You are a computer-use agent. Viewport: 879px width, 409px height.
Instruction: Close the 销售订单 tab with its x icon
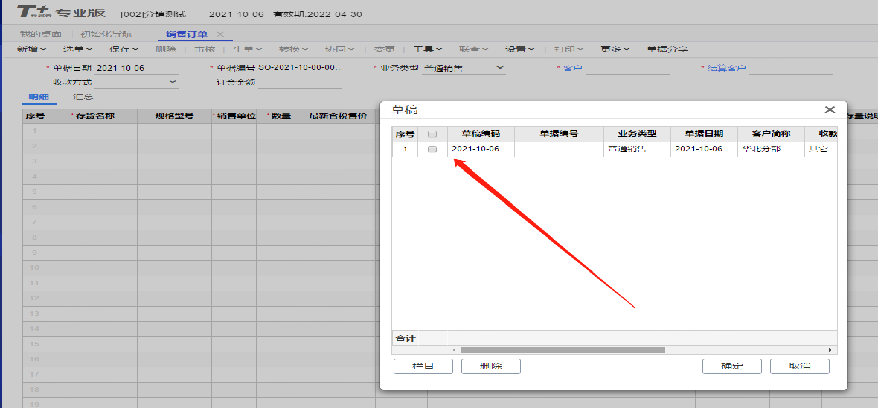coord(221,34)
